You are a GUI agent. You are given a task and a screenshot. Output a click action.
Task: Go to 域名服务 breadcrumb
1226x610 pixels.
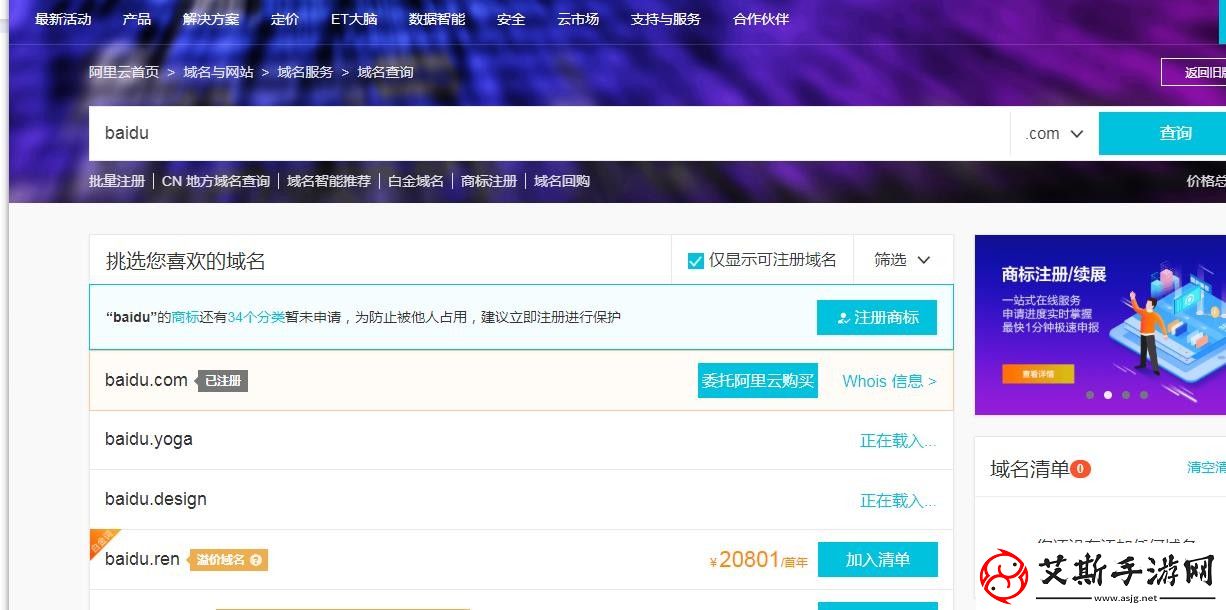[x=305, y=72]
